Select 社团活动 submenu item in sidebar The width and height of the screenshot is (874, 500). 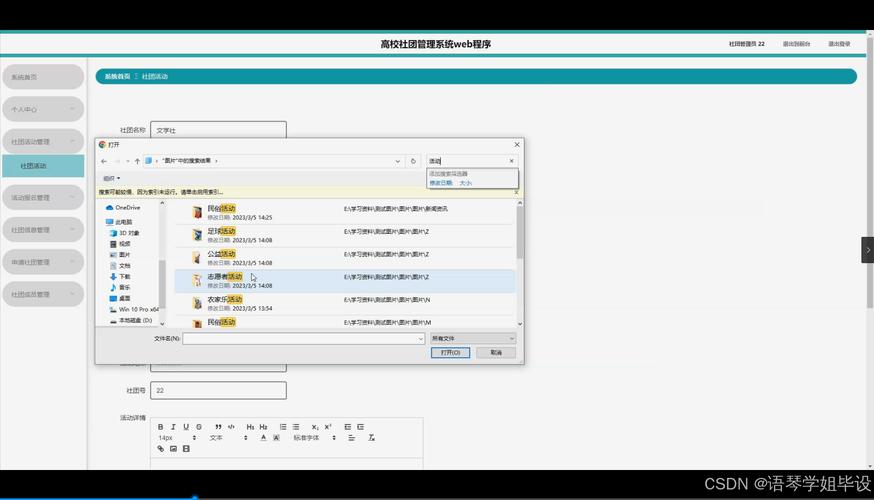coord(43,166)
